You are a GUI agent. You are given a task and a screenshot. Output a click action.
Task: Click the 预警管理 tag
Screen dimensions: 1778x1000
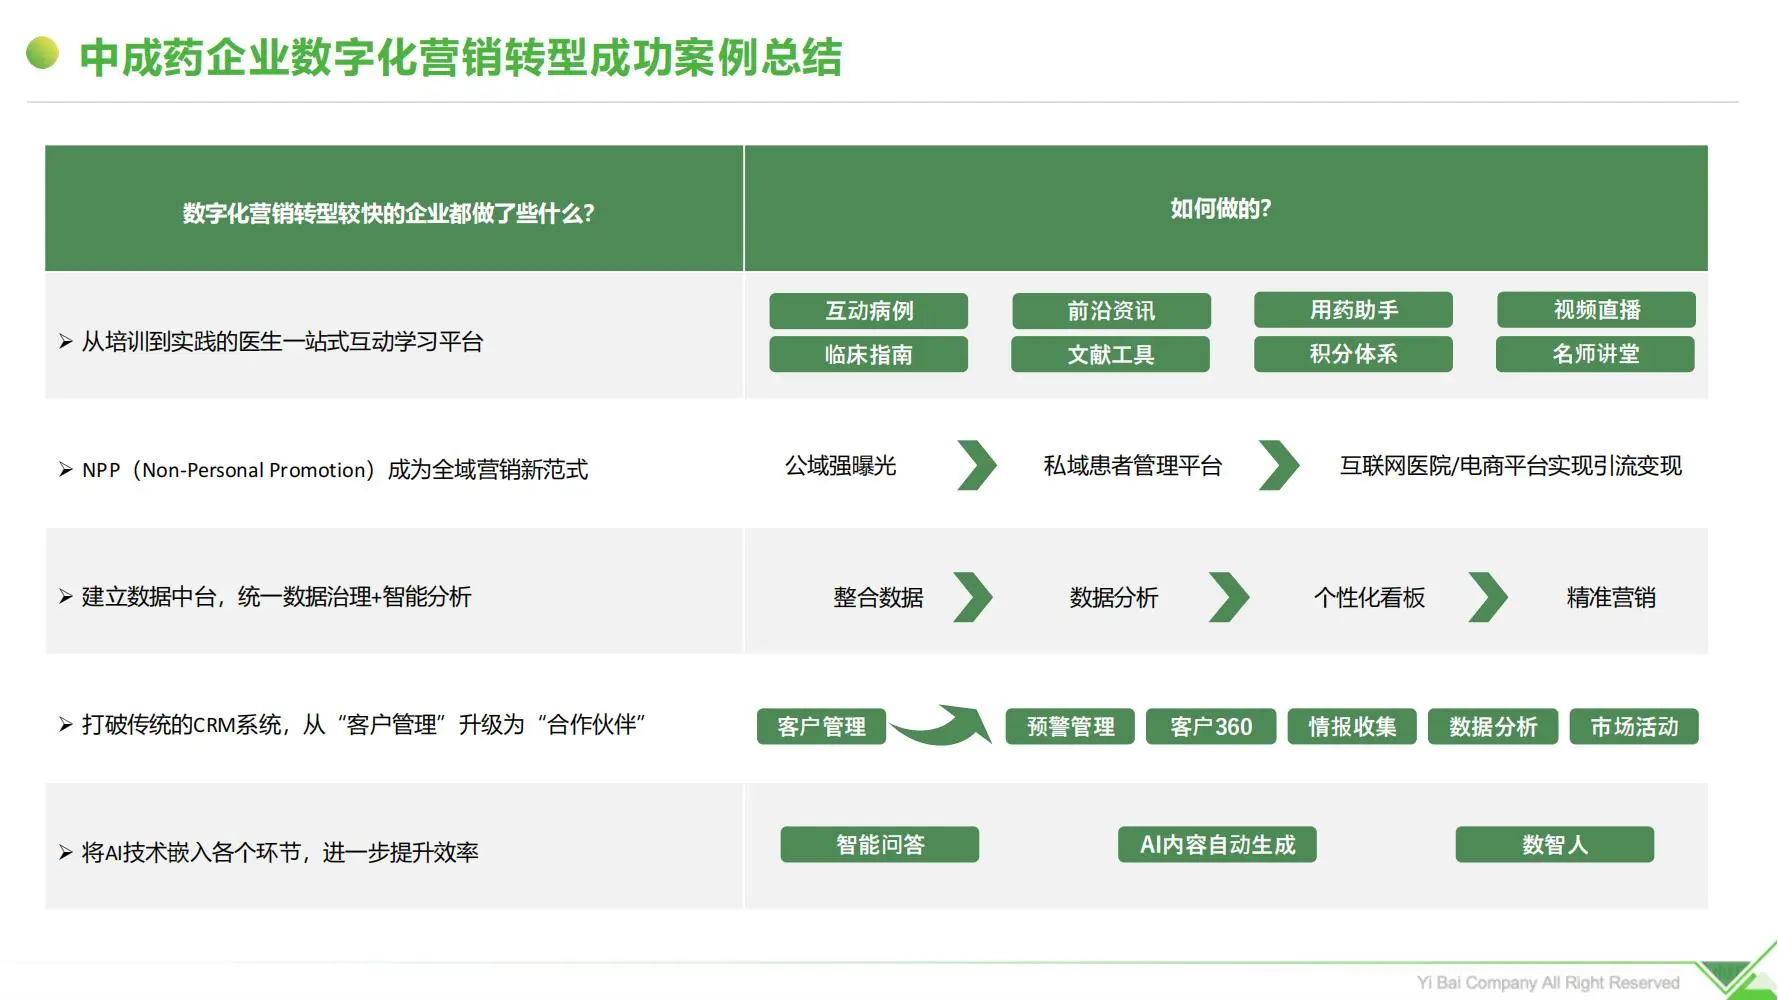pyautogui.click(x=1070, y=727)
